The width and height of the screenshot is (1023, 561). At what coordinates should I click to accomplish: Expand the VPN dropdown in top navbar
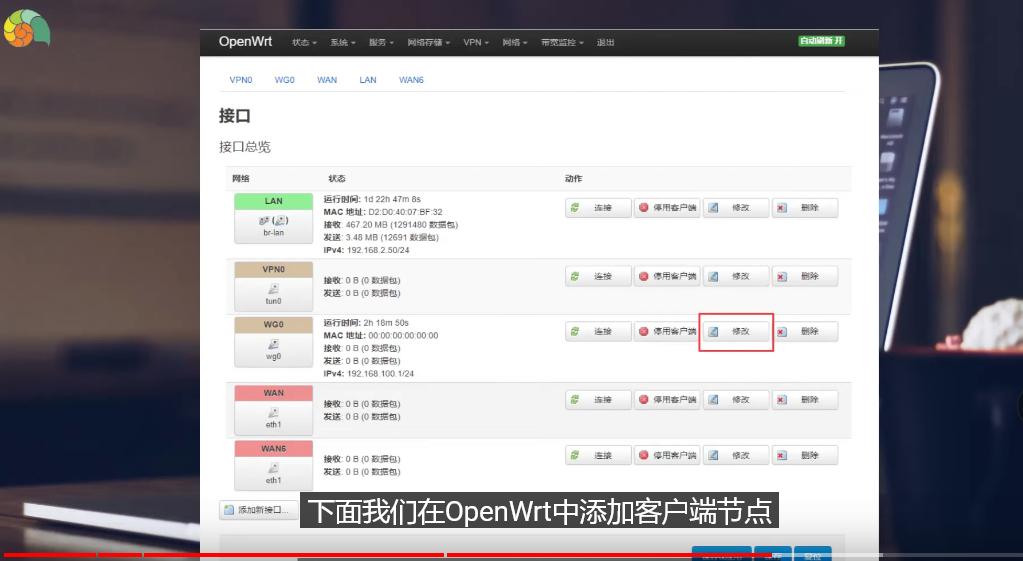pos(476,42)
